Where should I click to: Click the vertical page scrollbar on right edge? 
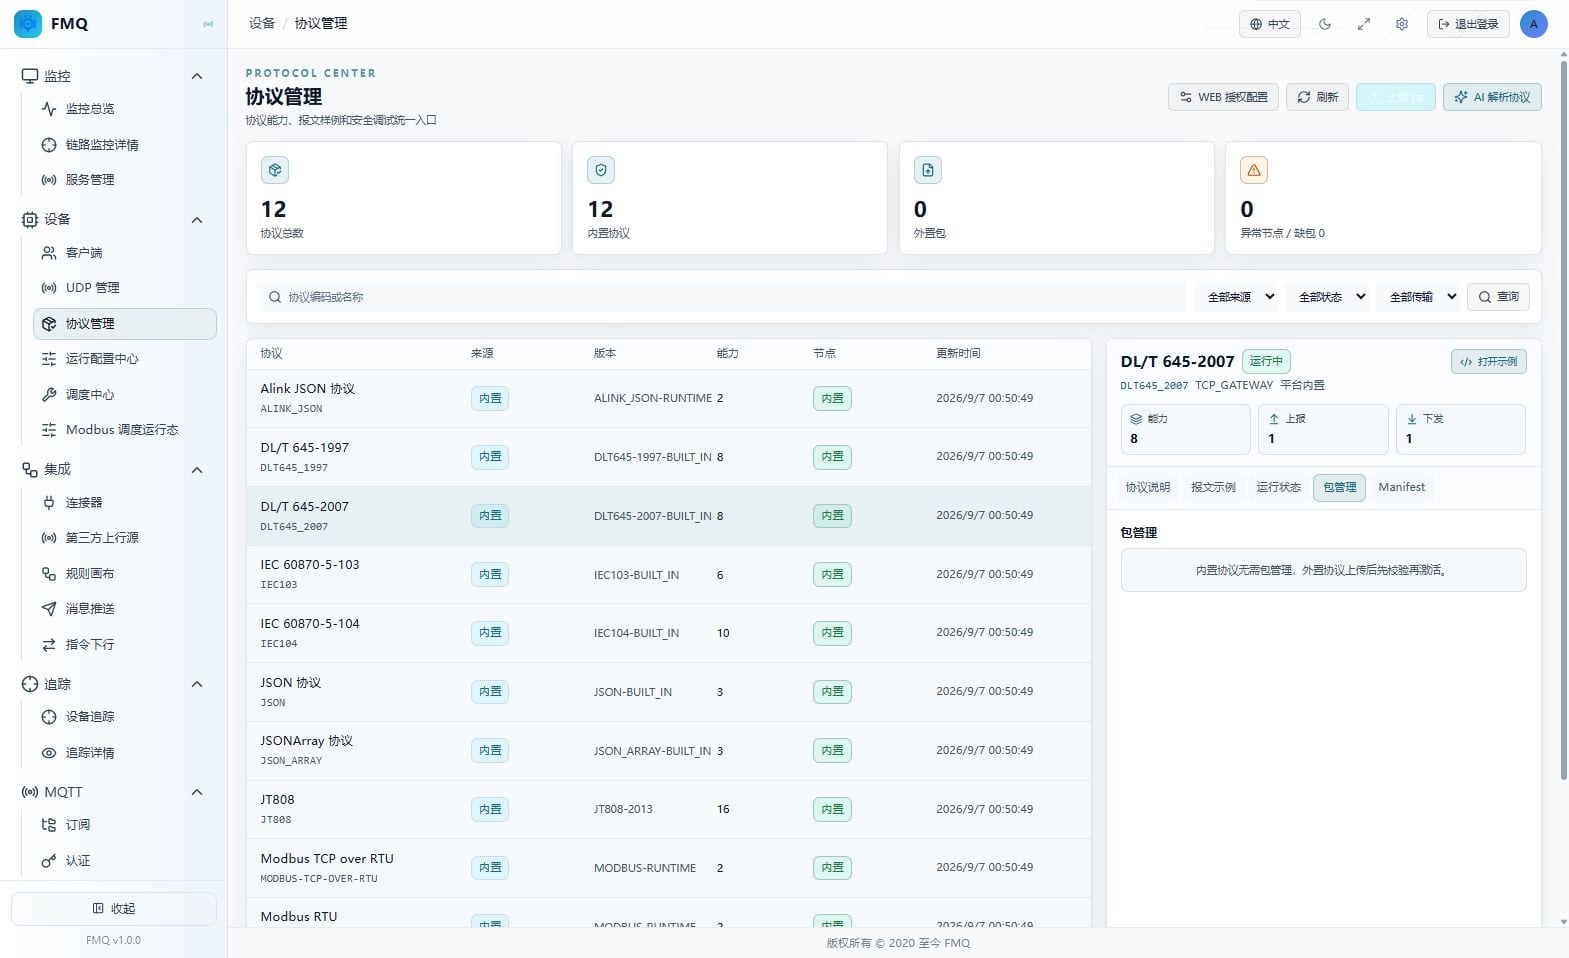[x=1564, y=420]
